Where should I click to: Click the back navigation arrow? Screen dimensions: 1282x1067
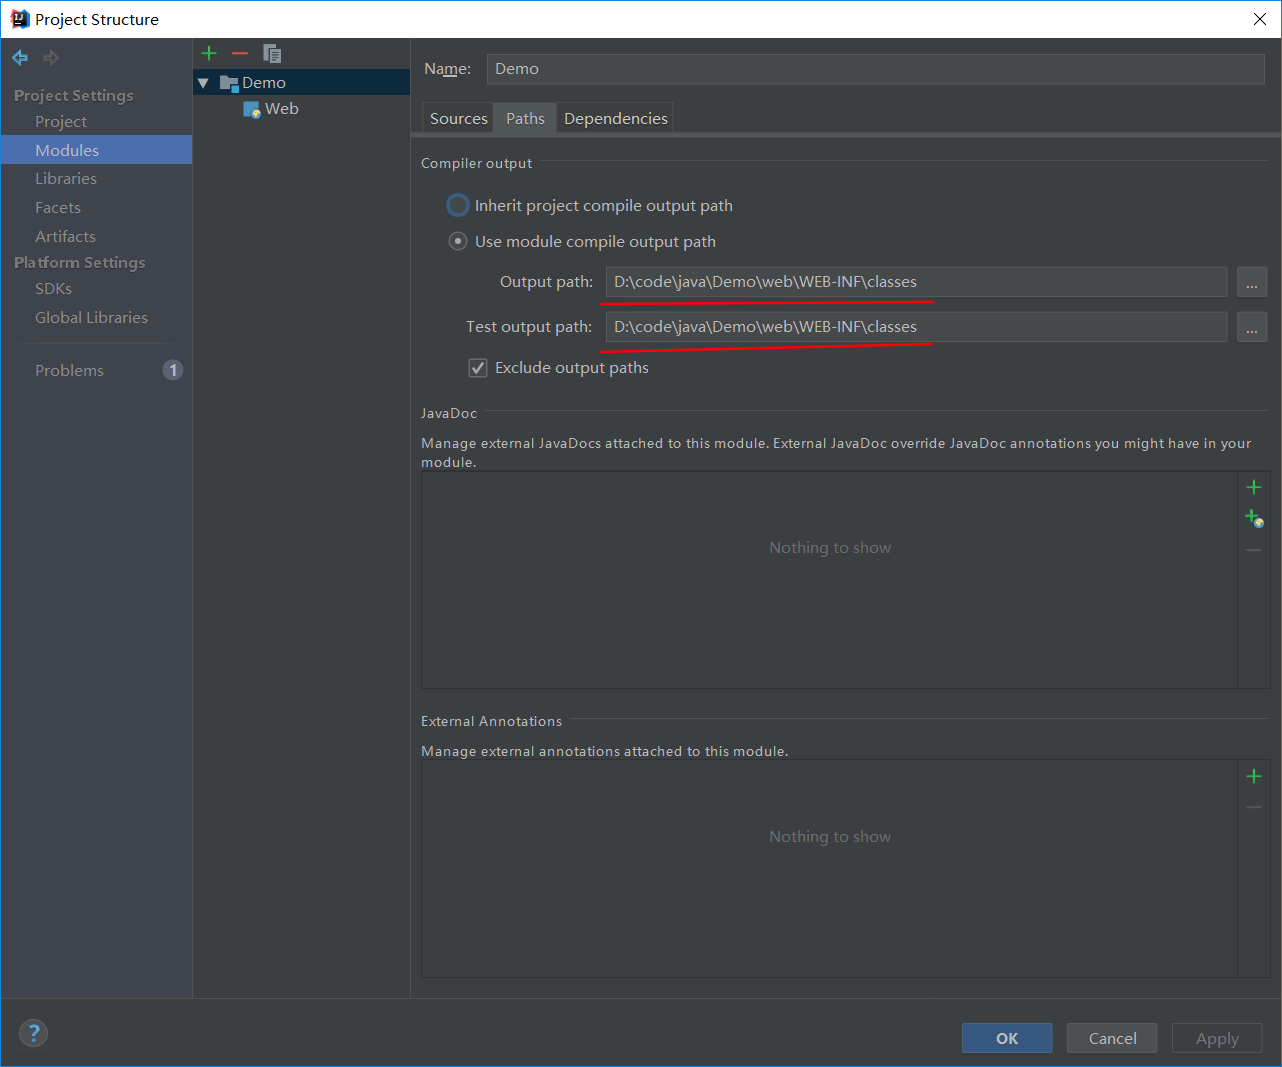tap(20, 58)
